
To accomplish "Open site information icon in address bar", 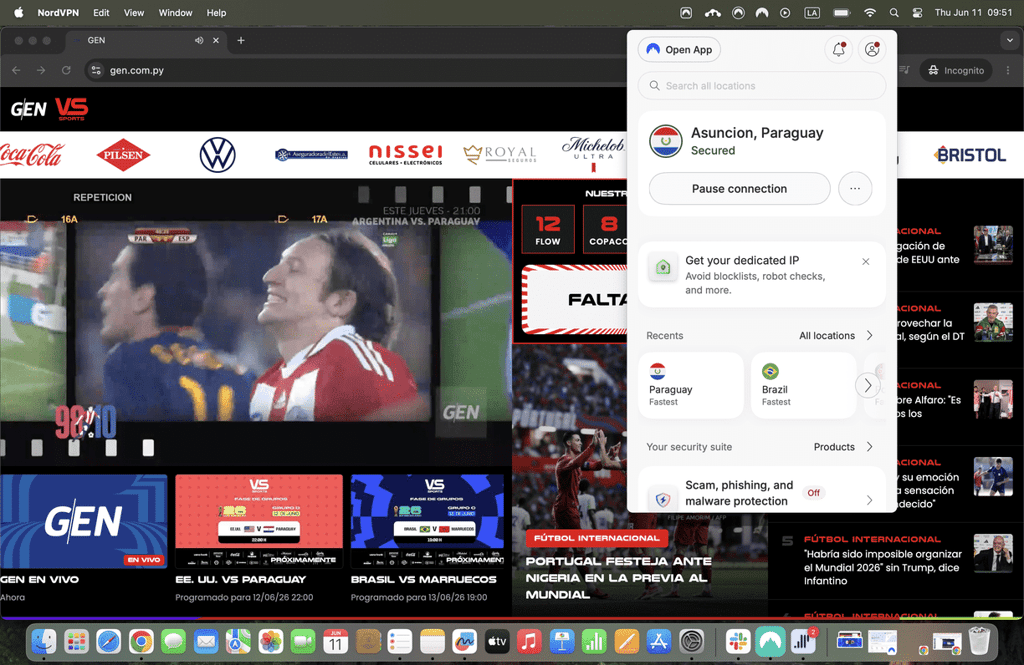I will pyautogui.click(x=96, y=70).
